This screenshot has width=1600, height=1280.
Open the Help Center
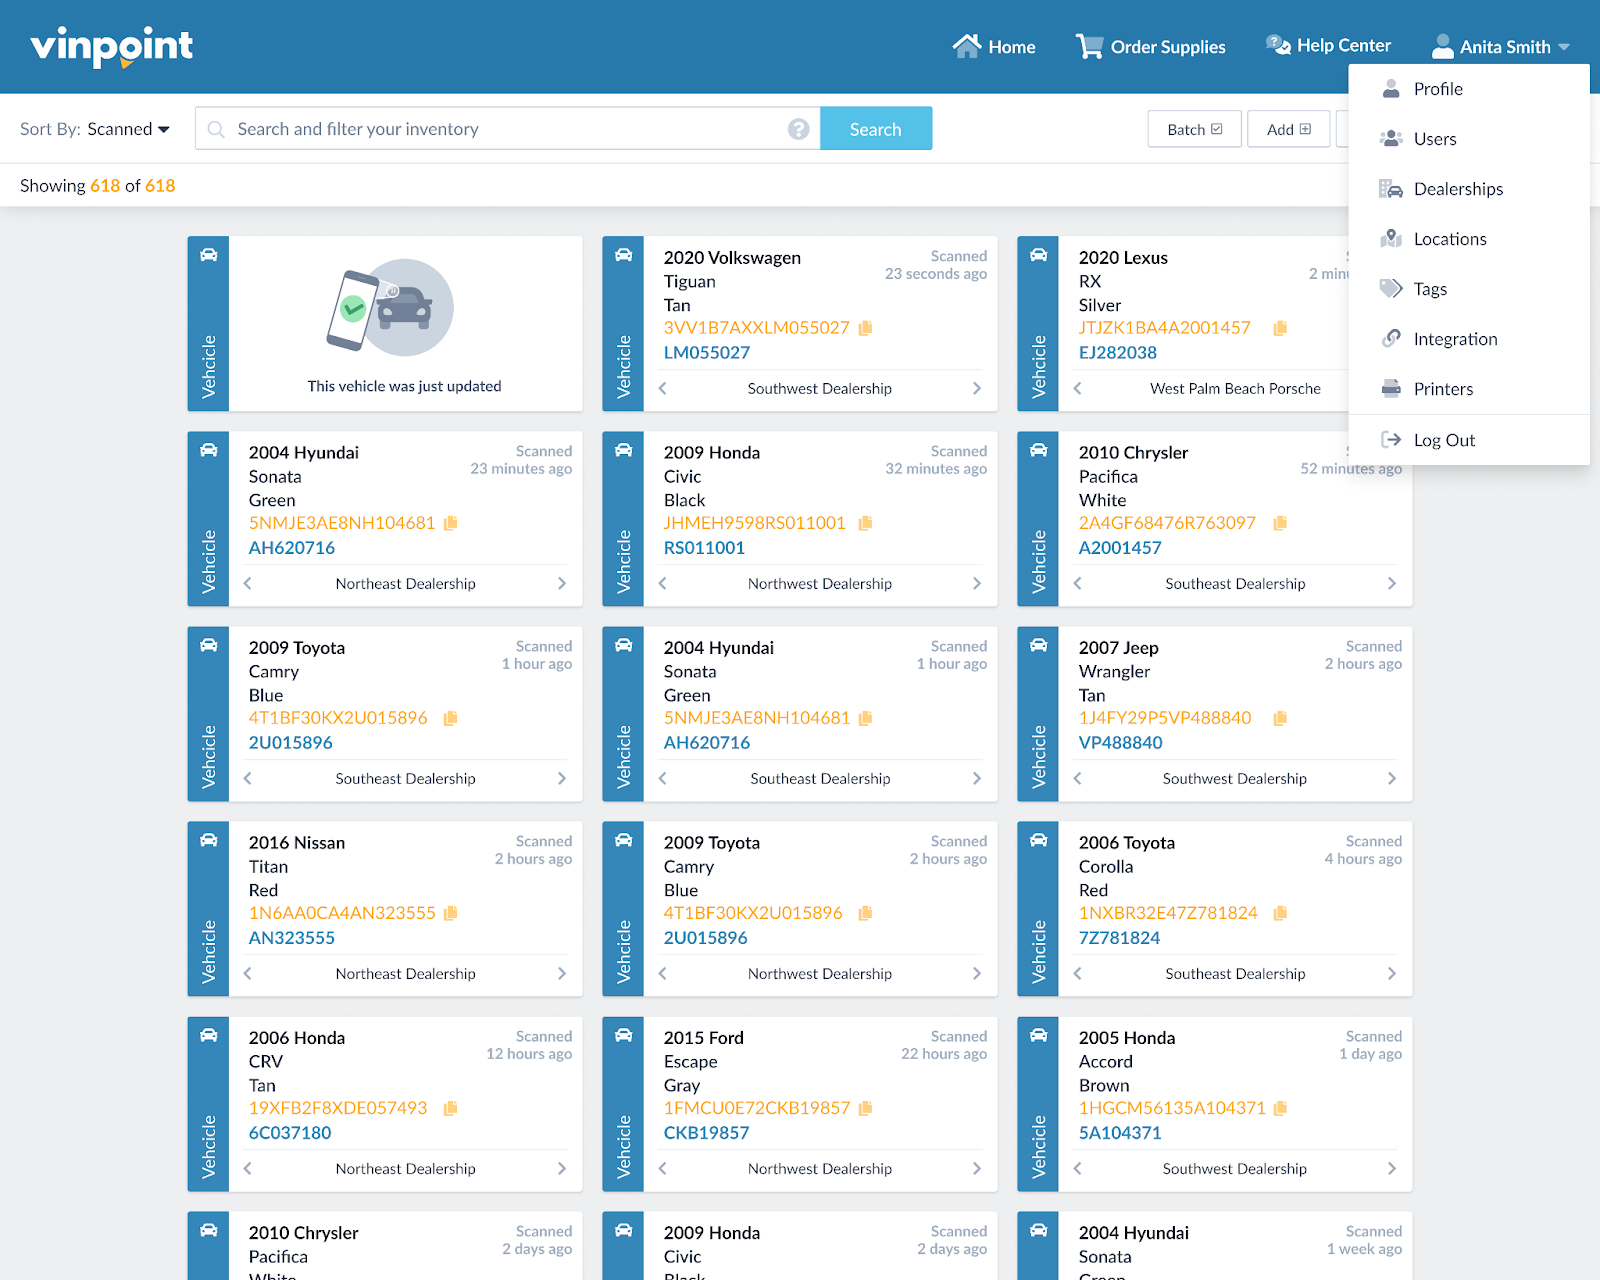click(x=1328, y=45)
